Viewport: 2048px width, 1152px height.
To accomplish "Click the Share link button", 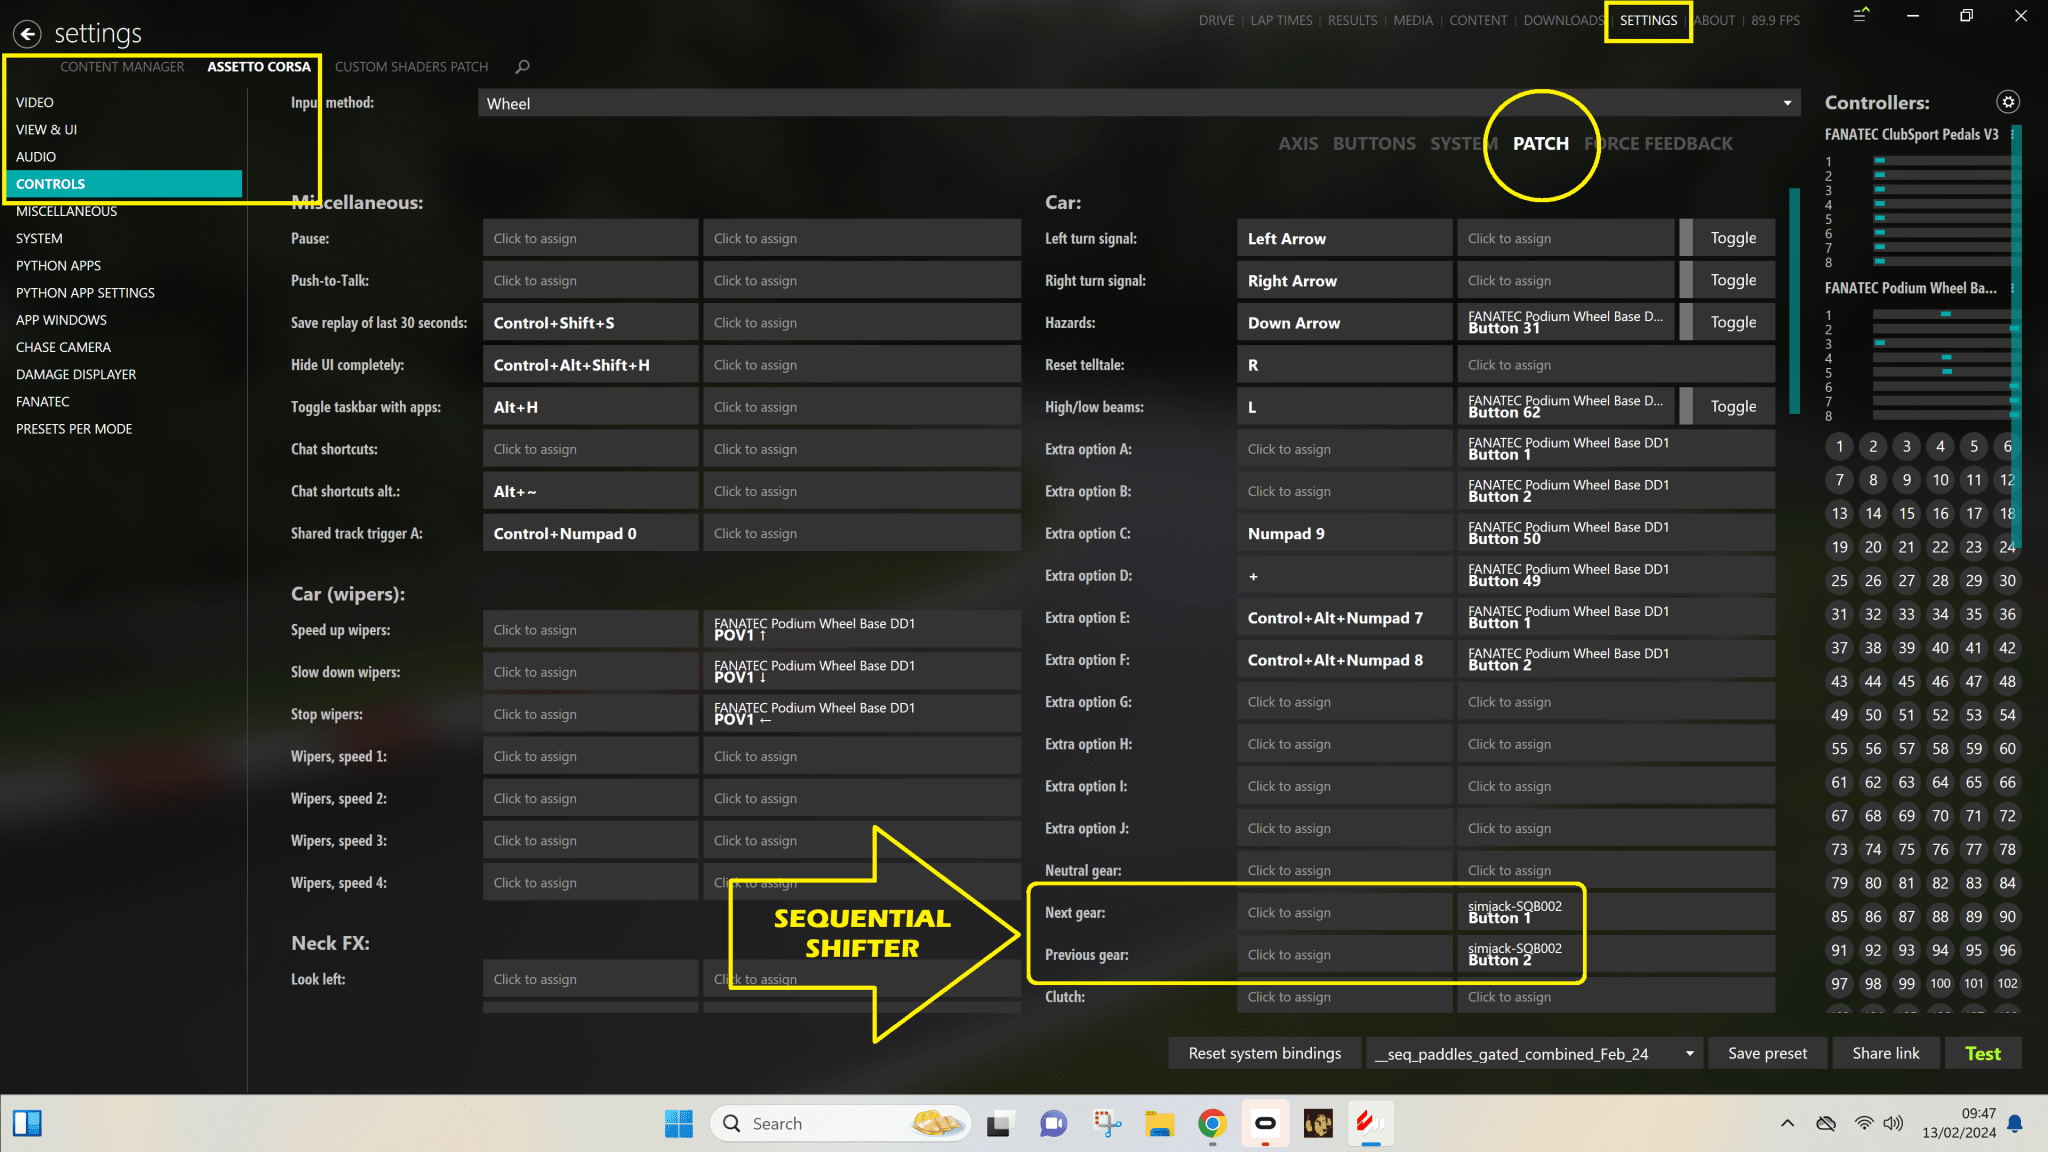I will click(1885, 1053).
